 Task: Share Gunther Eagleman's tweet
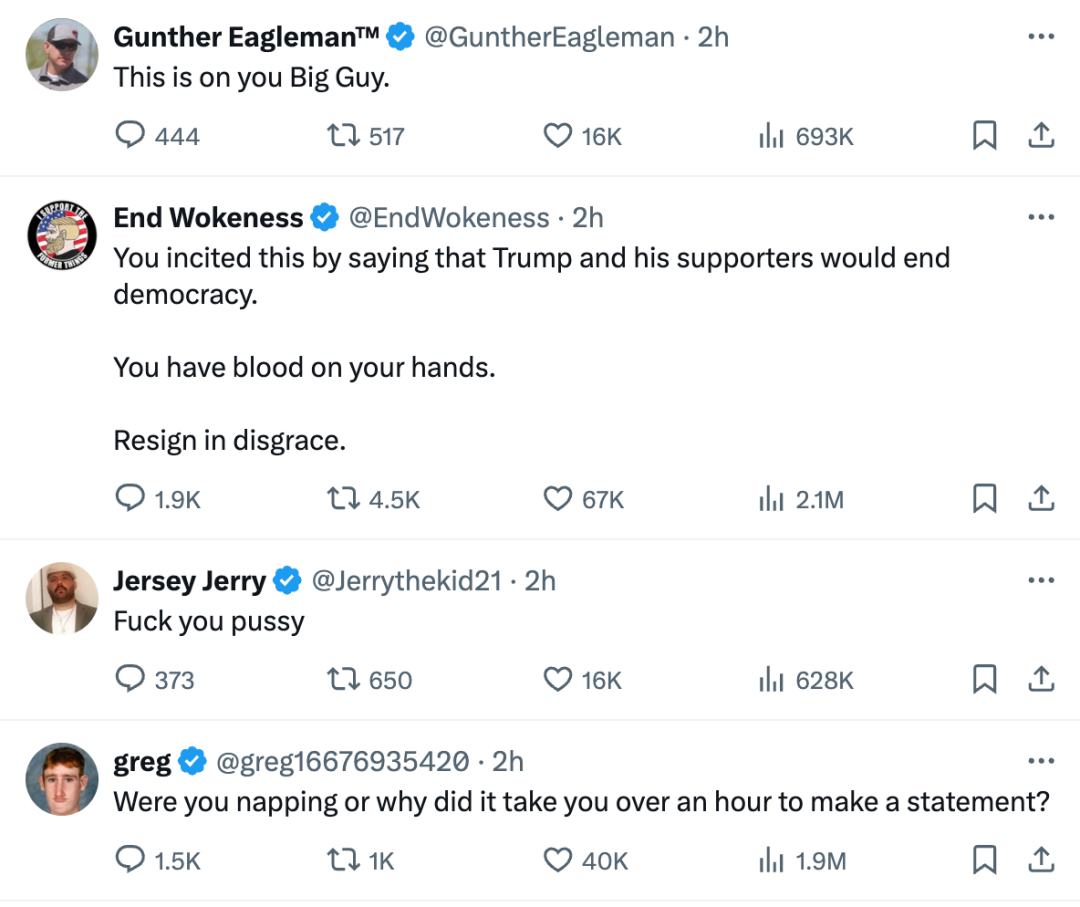pos(1041,136)
